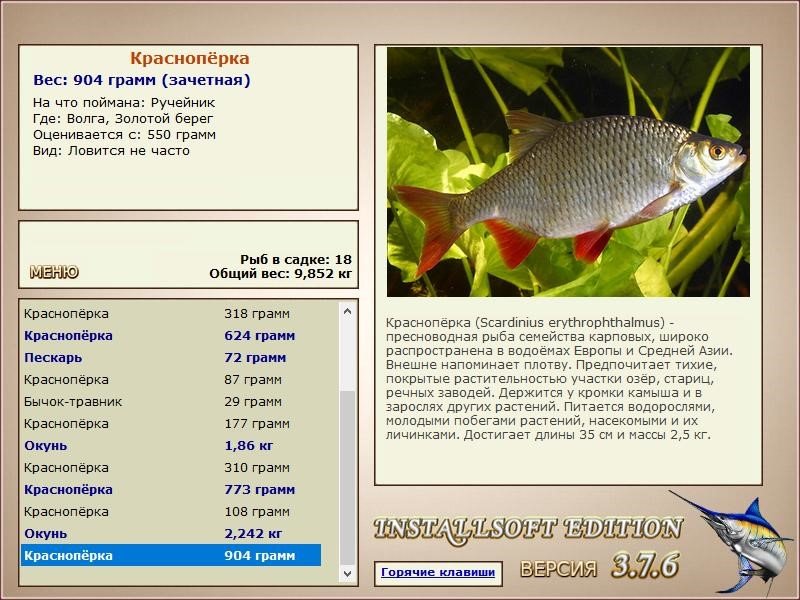This screenshot has width=800, height=600.
Task: Select the Краснопёрка 624 грамм row
Action: pyautogui.click(x=171, y=336)
